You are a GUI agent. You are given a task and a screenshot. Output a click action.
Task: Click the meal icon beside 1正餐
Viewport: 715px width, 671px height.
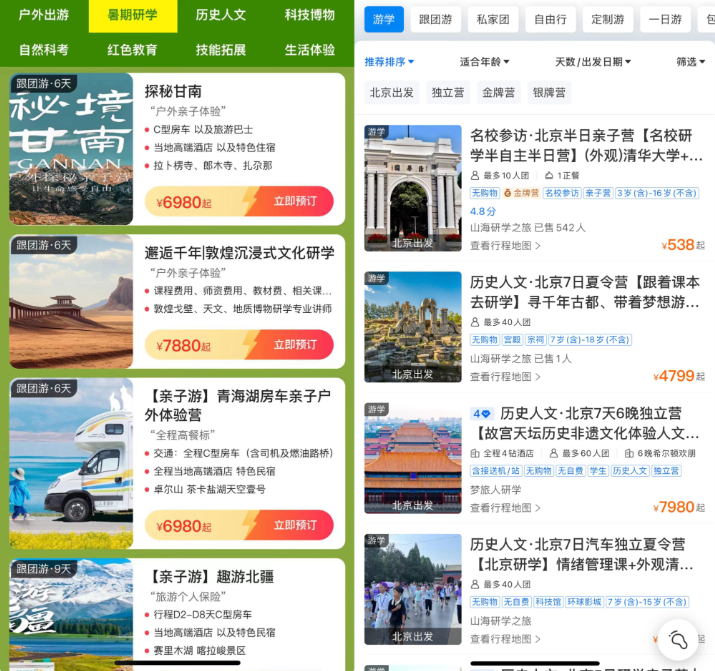548,175
